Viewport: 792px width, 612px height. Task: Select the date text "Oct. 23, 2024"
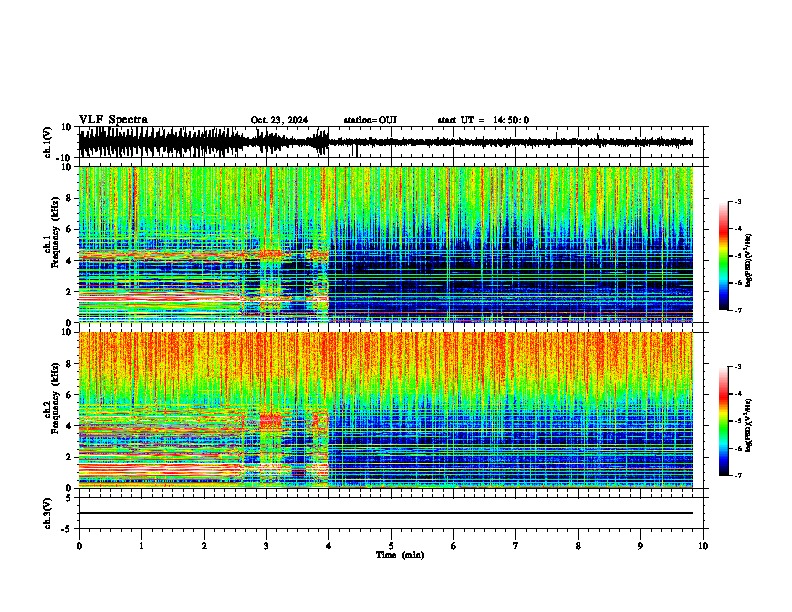tap(279, 120)
